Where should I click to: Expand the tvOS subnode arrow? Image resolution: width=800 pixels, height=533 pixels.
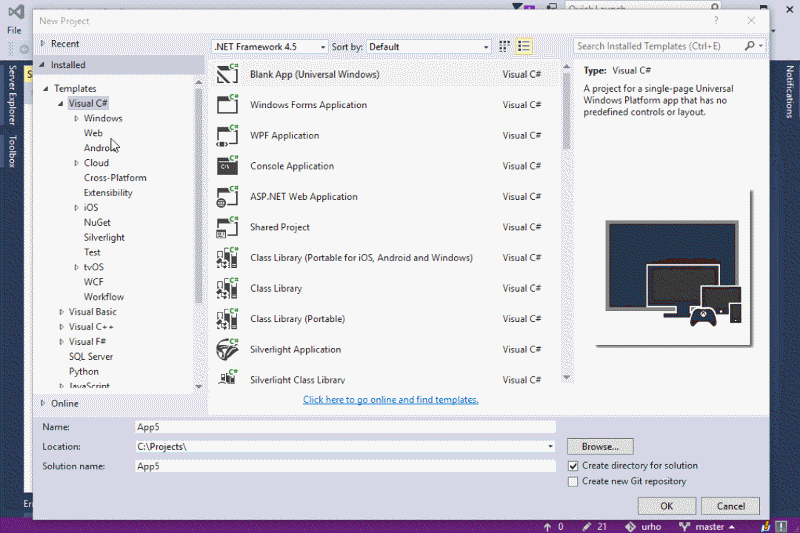pyautogui.click(x=77, y=267)
